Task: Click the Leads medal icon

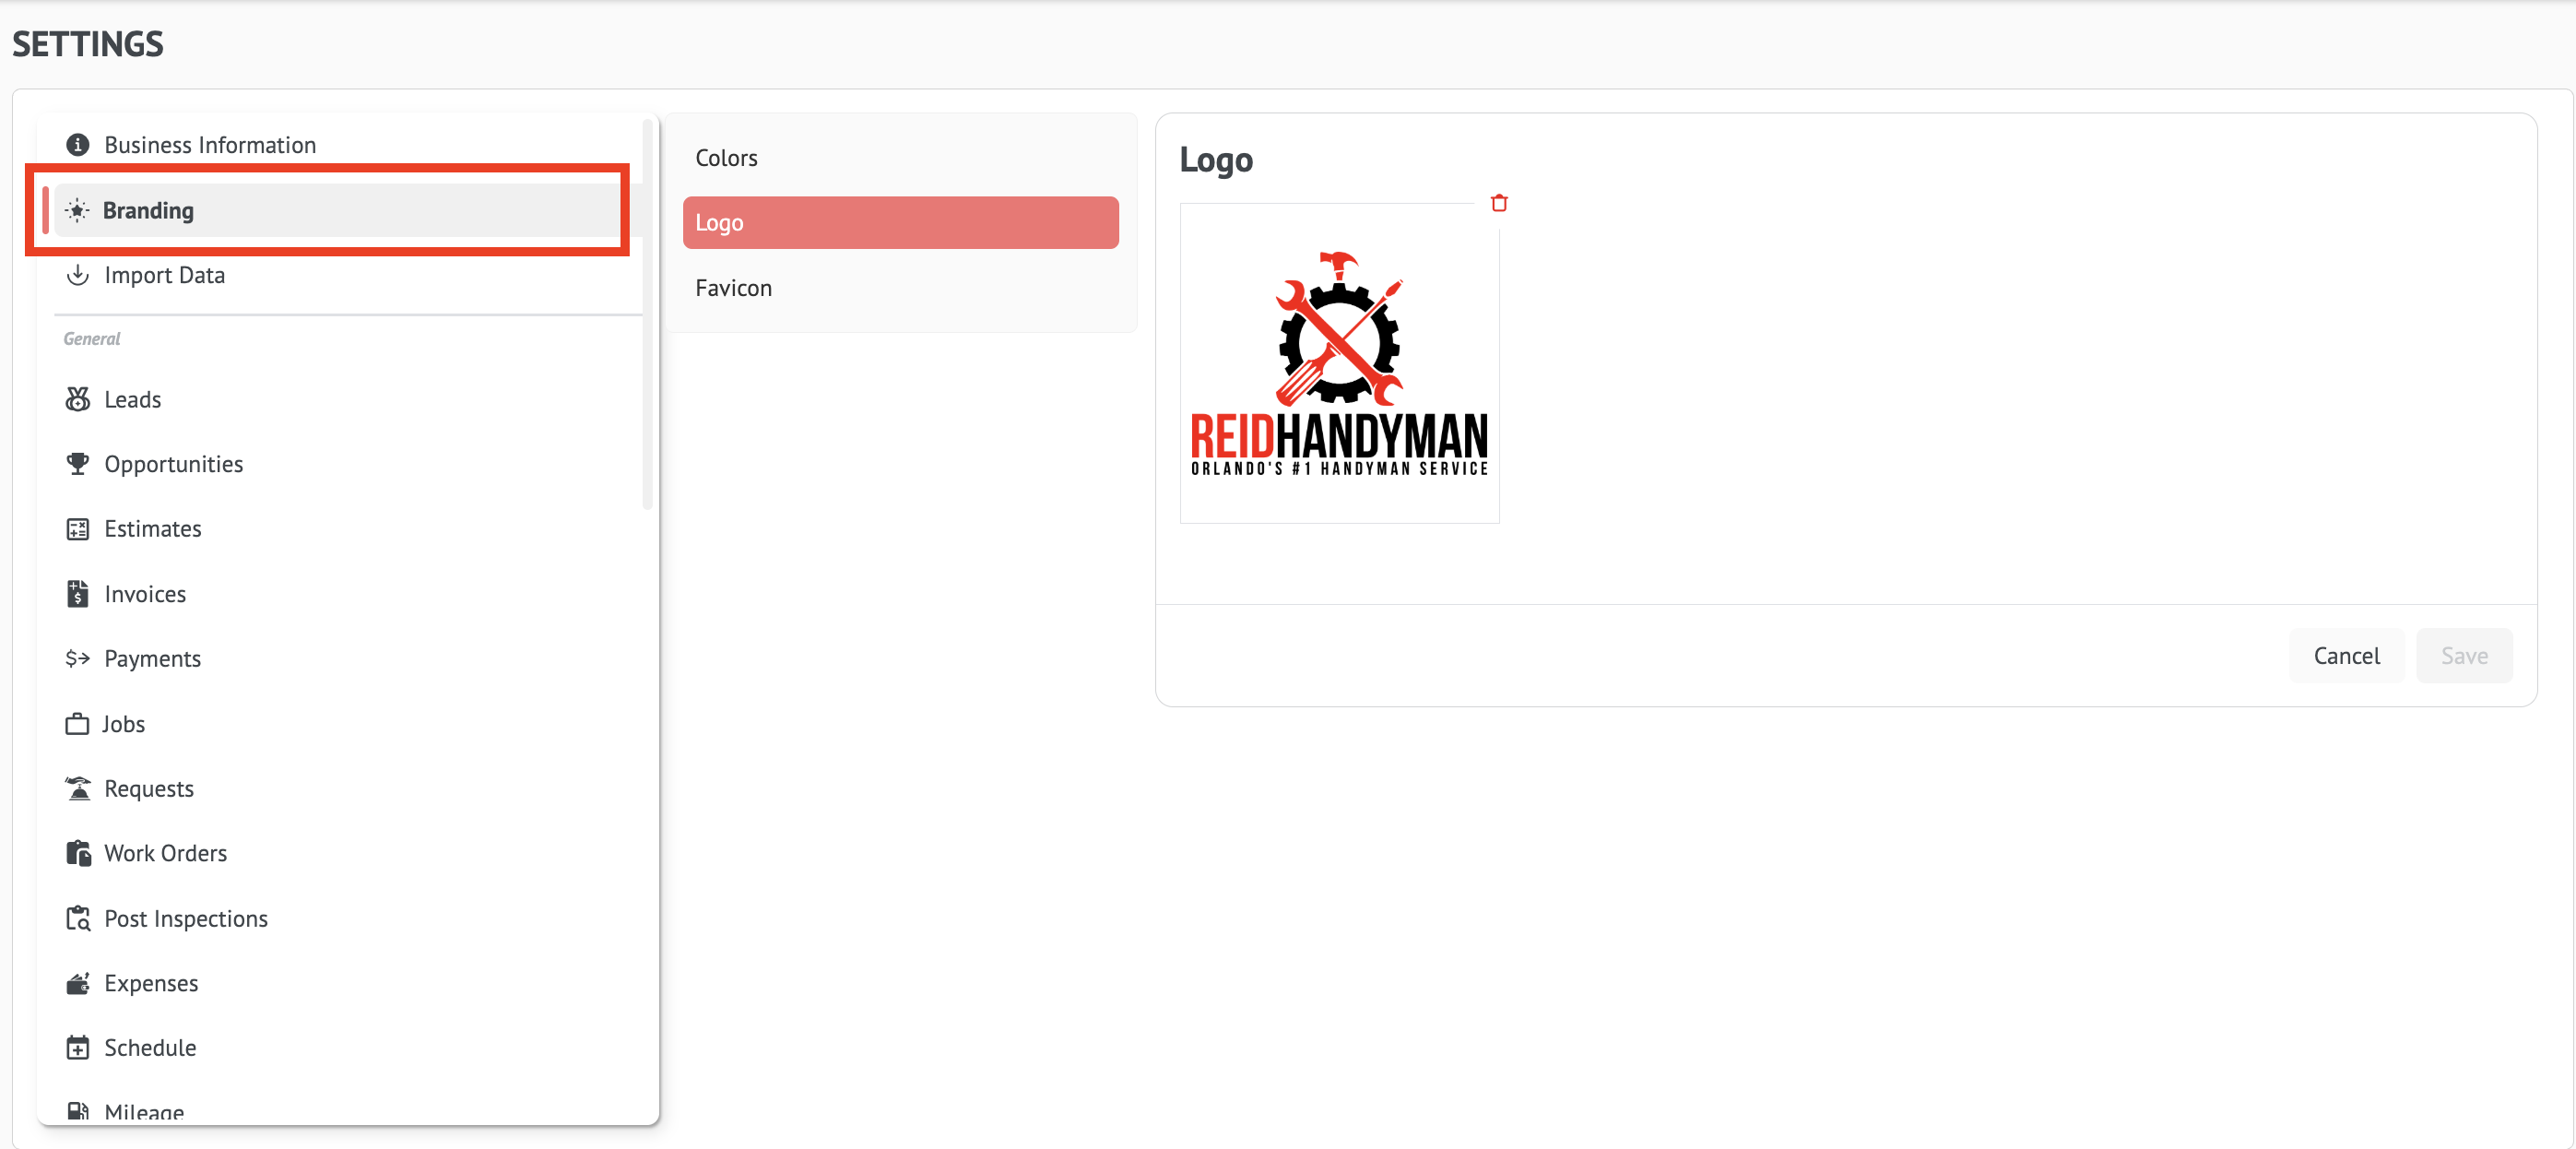Action: [x=77, y=399]
